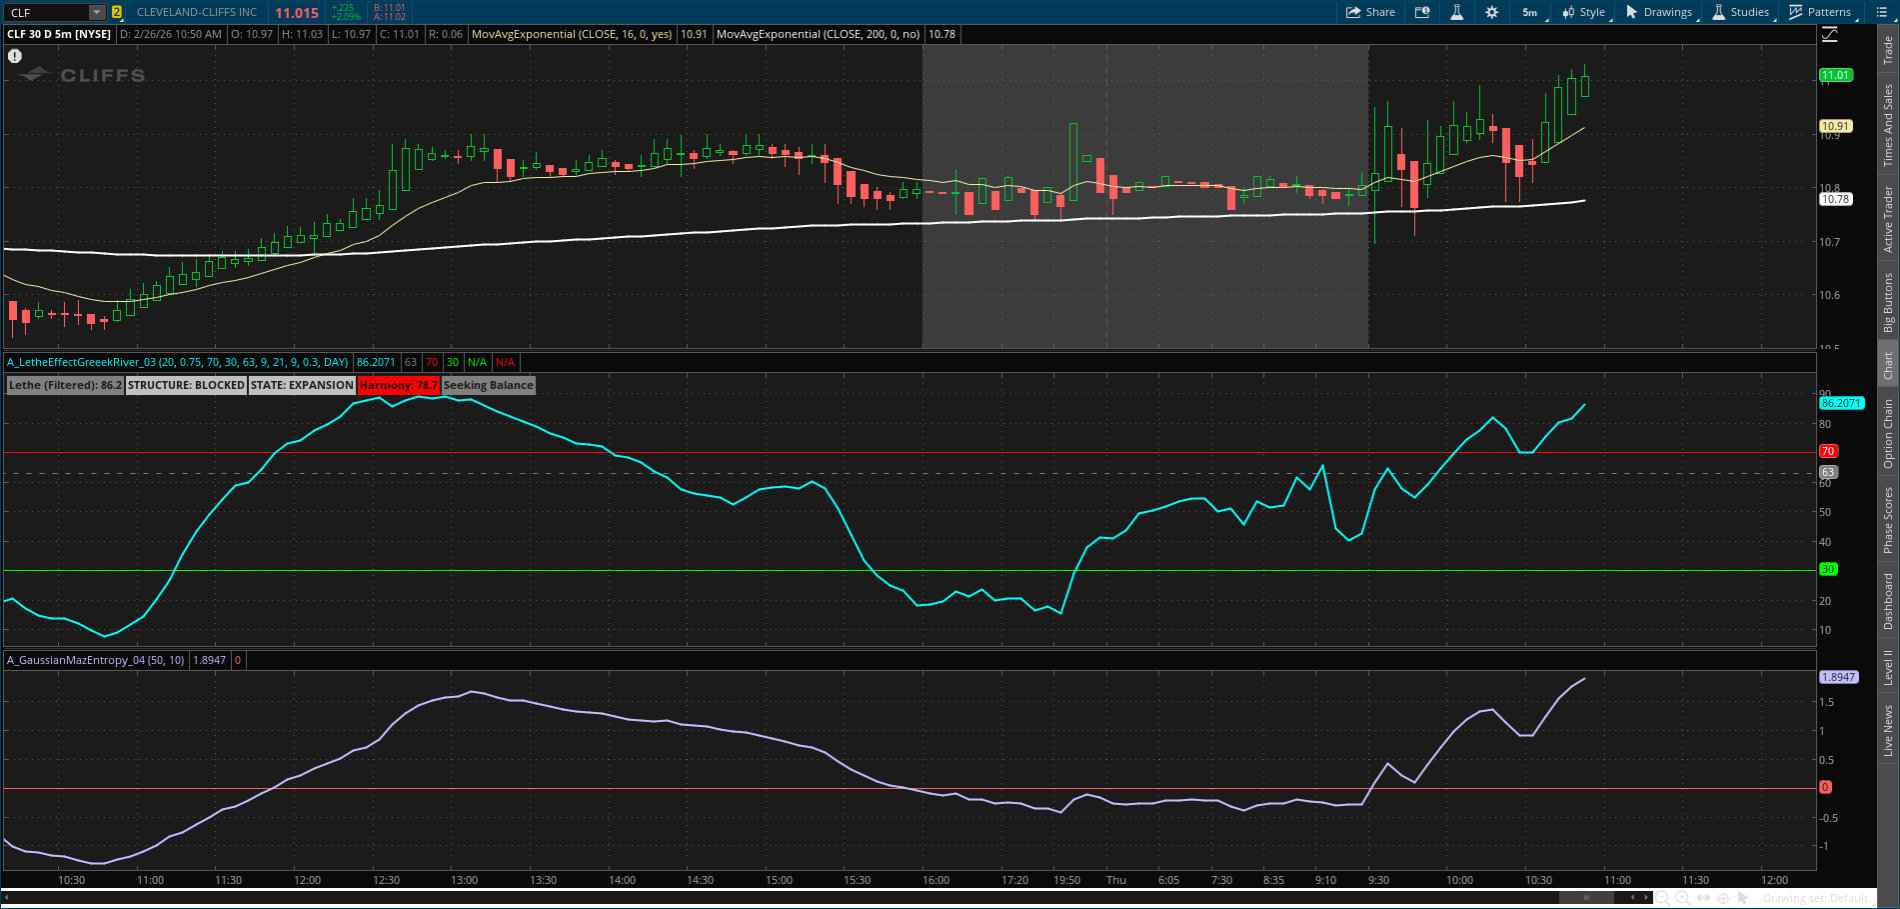Screen dimensions: 1900x909
Task: Click the zoom in magnifier icon
Action: (x=1683, y=898)
